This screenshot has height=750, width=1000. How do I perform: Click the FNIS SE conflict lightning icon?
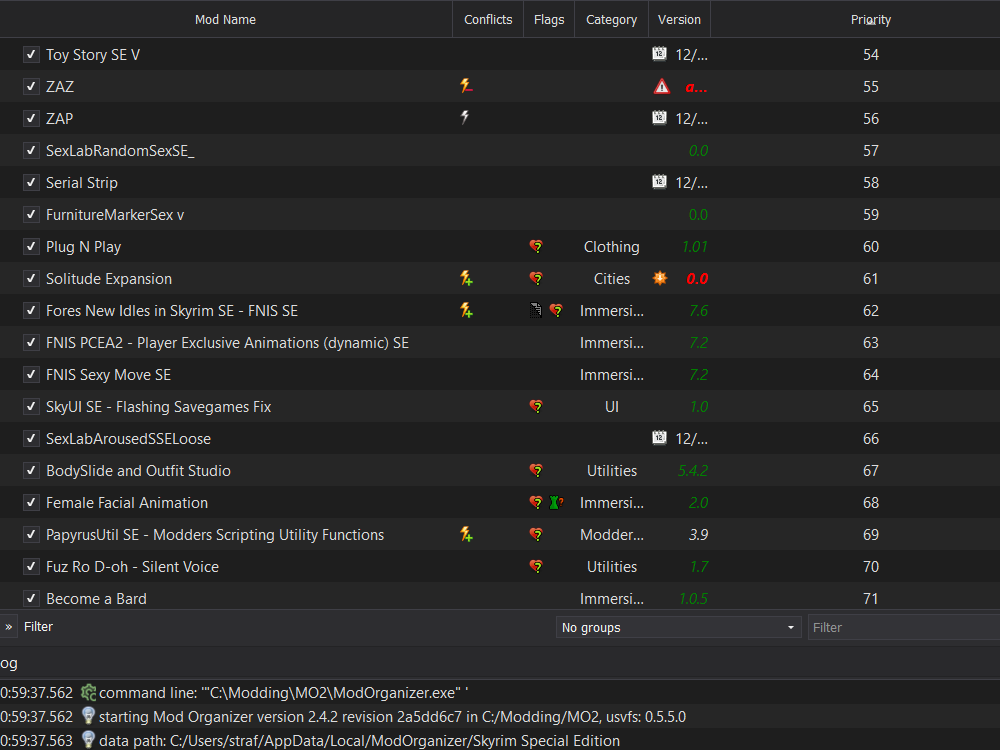pos(466,310)
